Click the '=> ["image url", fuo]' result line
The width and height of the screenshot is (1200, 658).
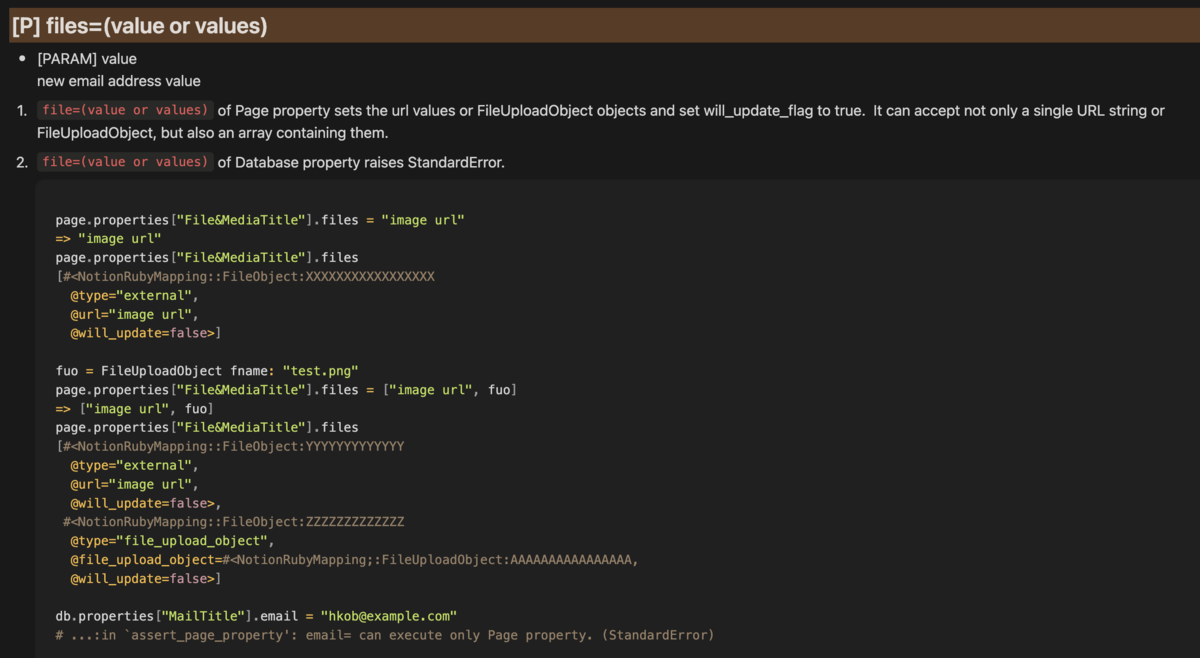tap(134, 408)
